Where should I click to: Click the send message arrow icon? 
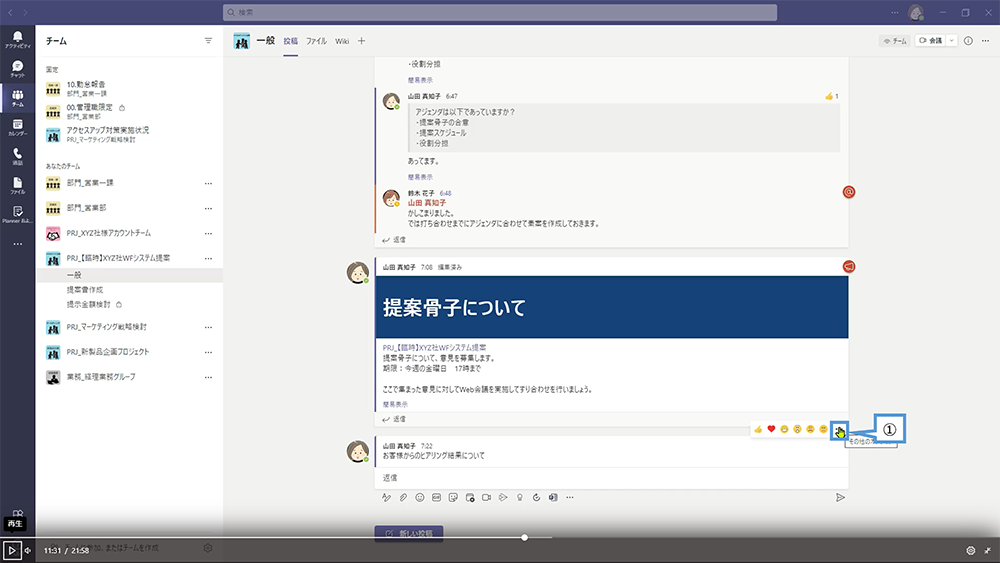tap(841, 497)
